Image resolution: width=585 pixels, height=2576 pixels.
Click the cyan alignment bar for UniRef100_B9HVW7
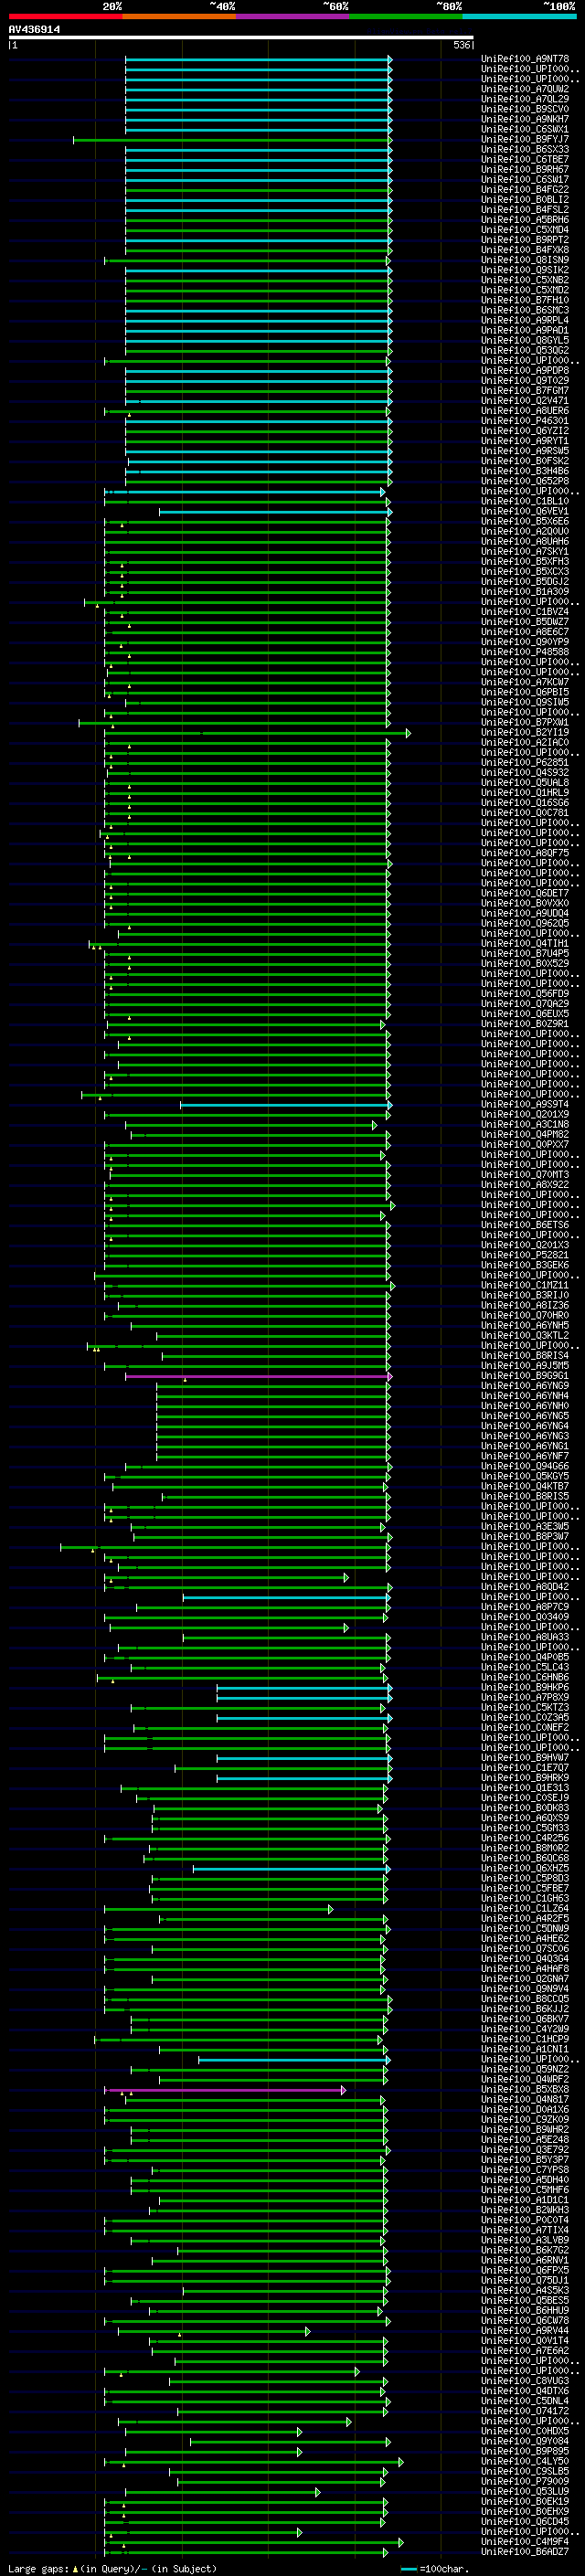pos(304,1758)
